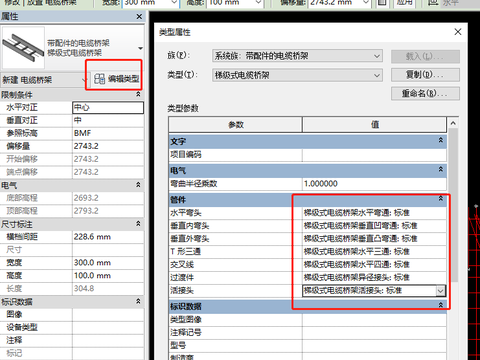The image size is (480, 360).
Task: Close the 属性 Properties panel
Action: click(139, 16)
